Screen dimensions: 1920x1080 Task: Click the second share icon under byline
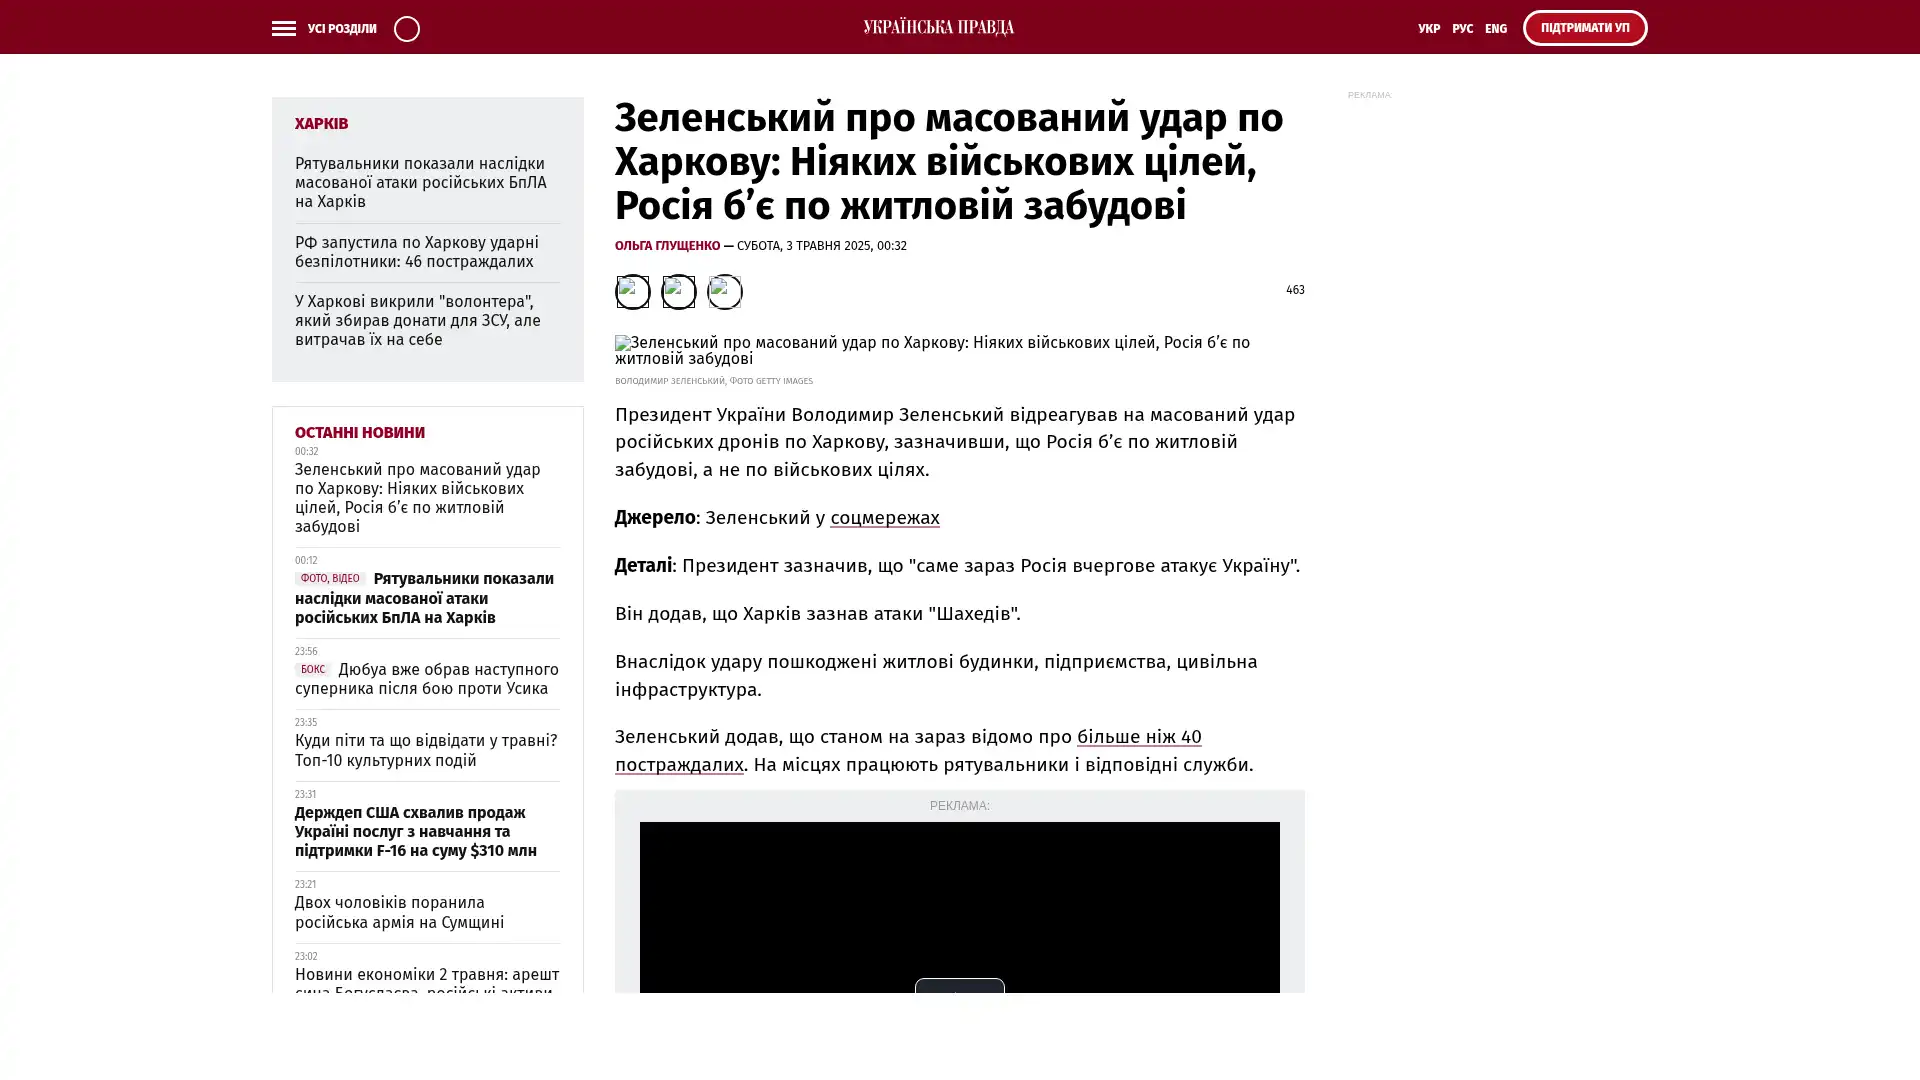[678, 291]
